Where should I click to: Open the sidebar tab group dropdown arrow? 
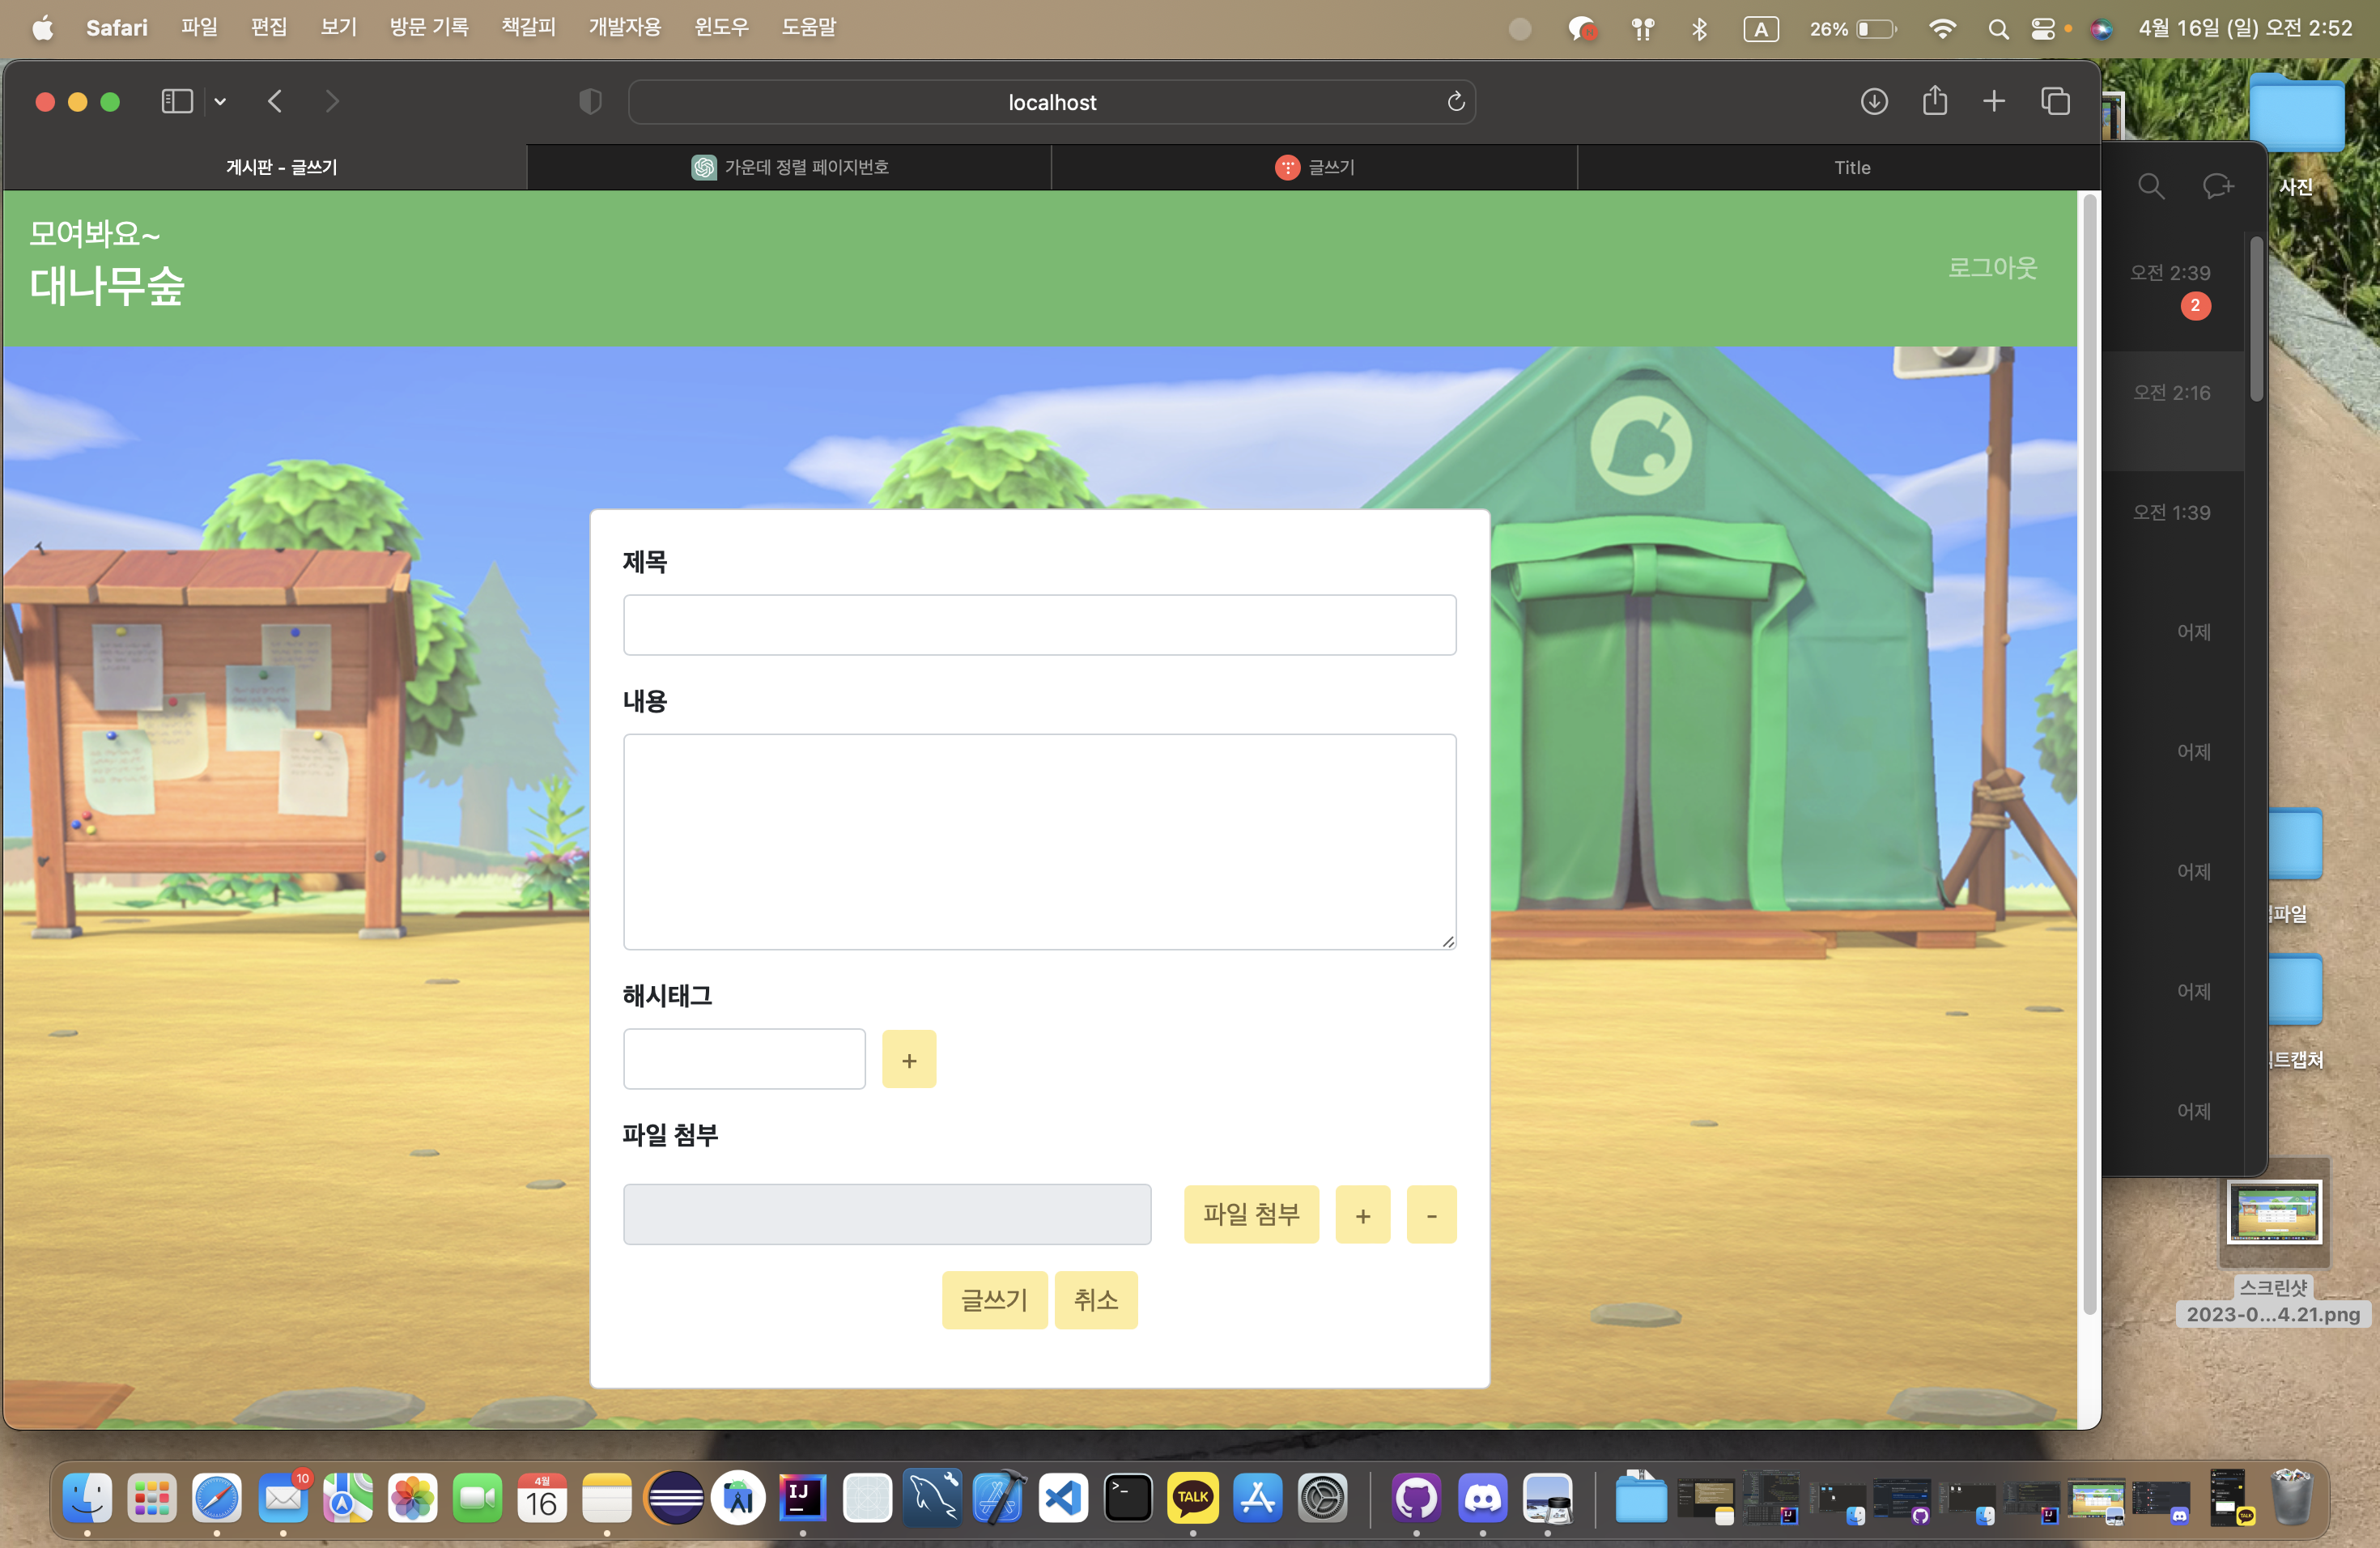220,101
